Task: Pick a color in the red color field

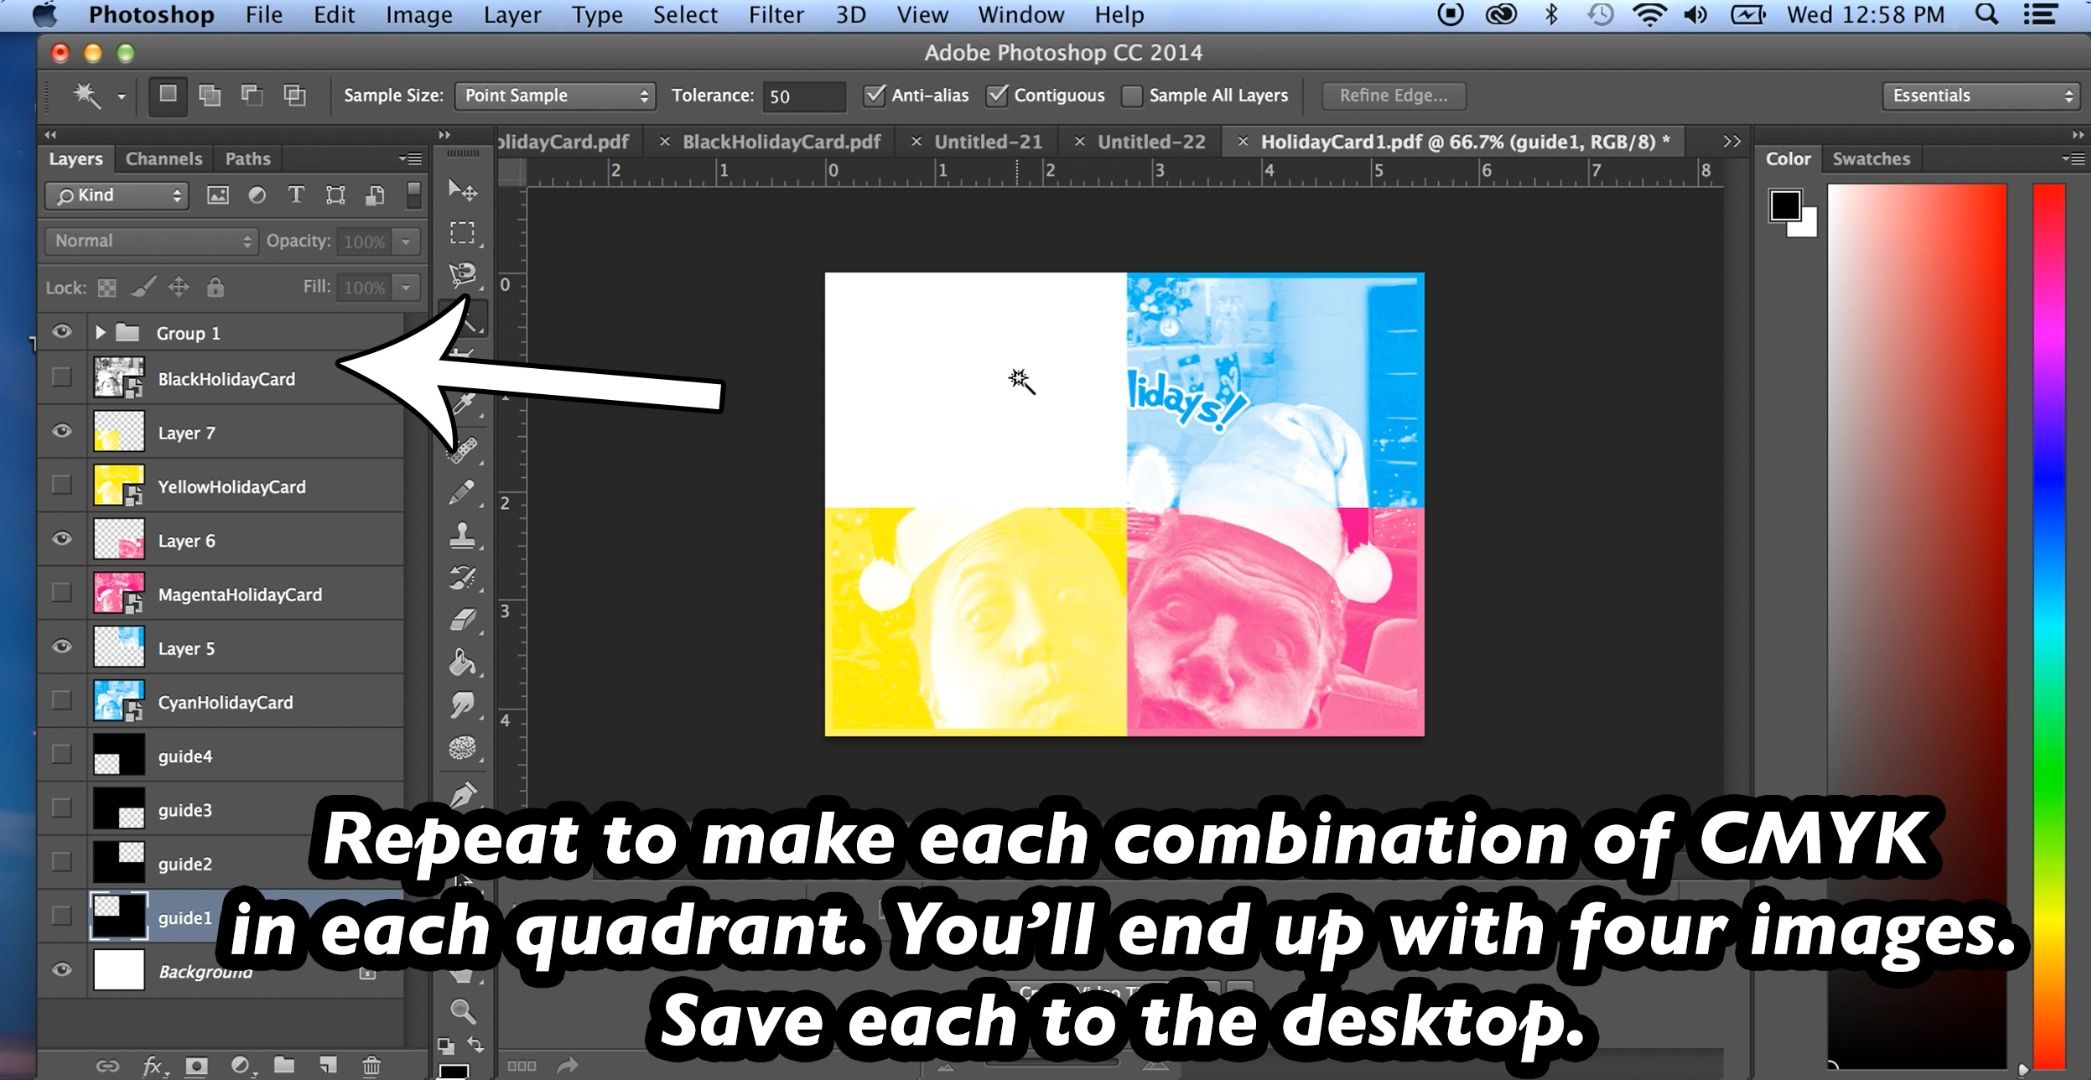Action: 1917,625
